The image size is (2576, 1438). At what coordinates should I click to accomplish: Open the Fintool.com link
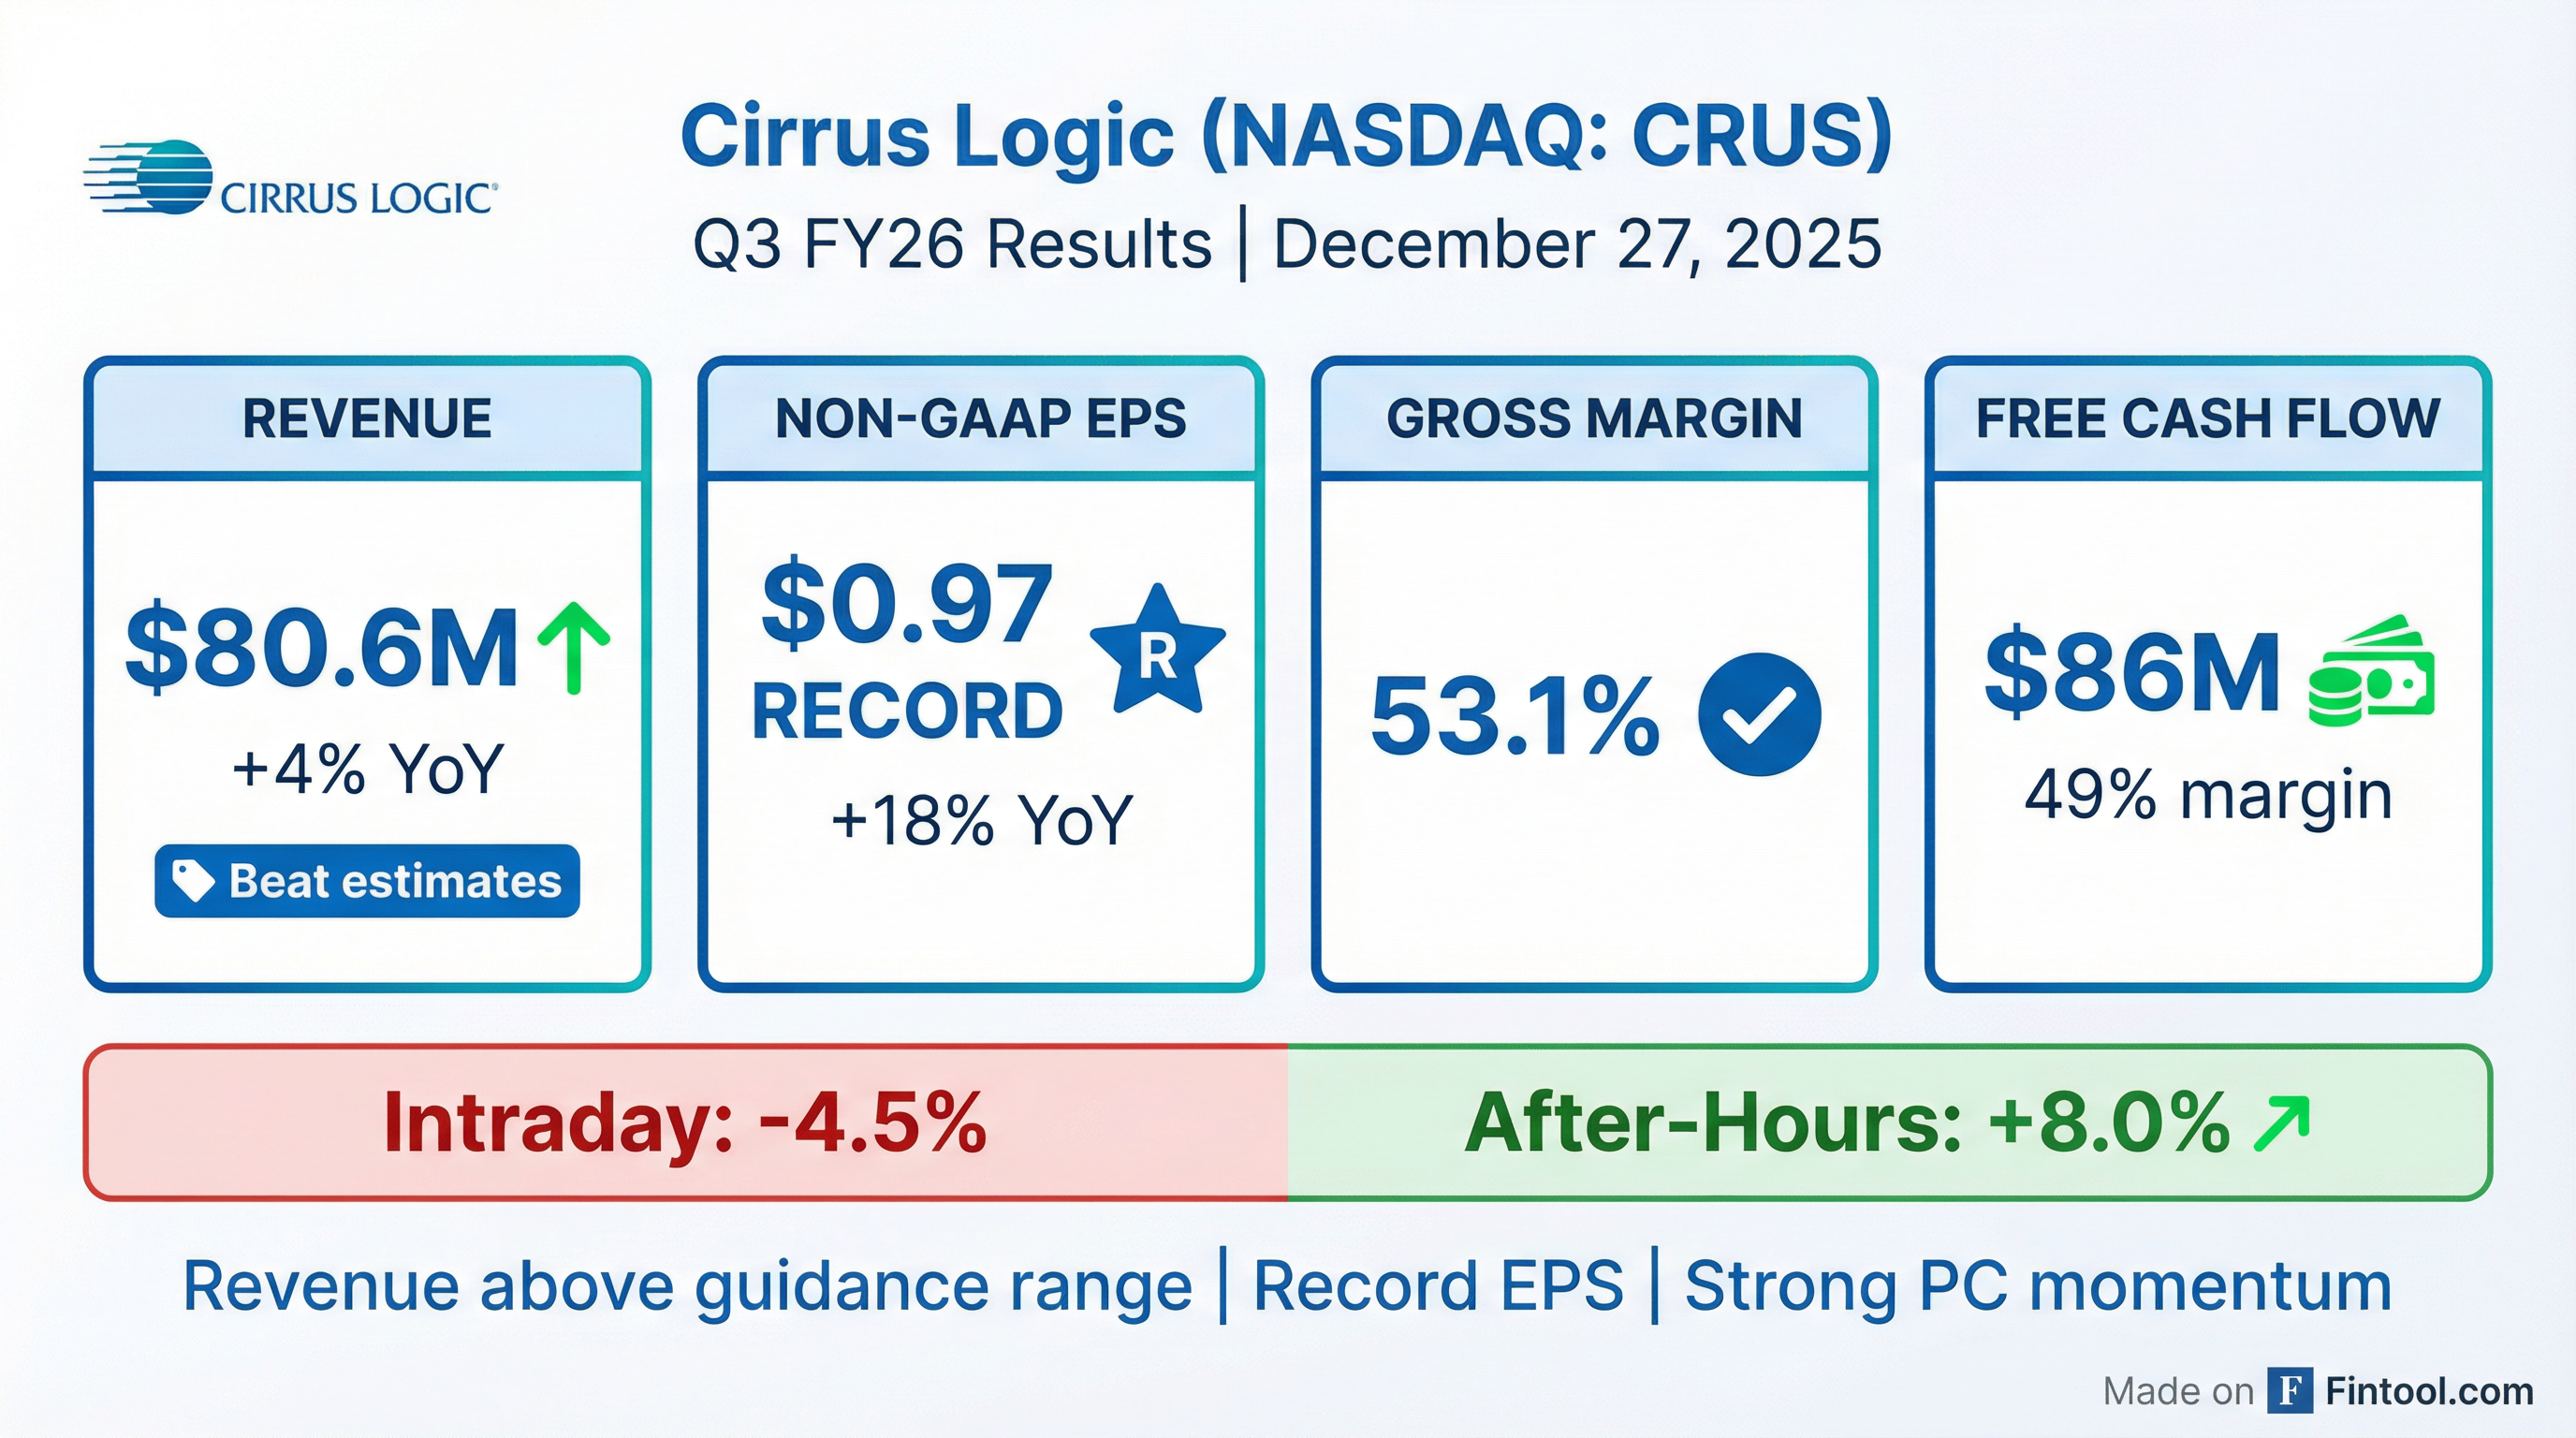coord(2429,1391)
